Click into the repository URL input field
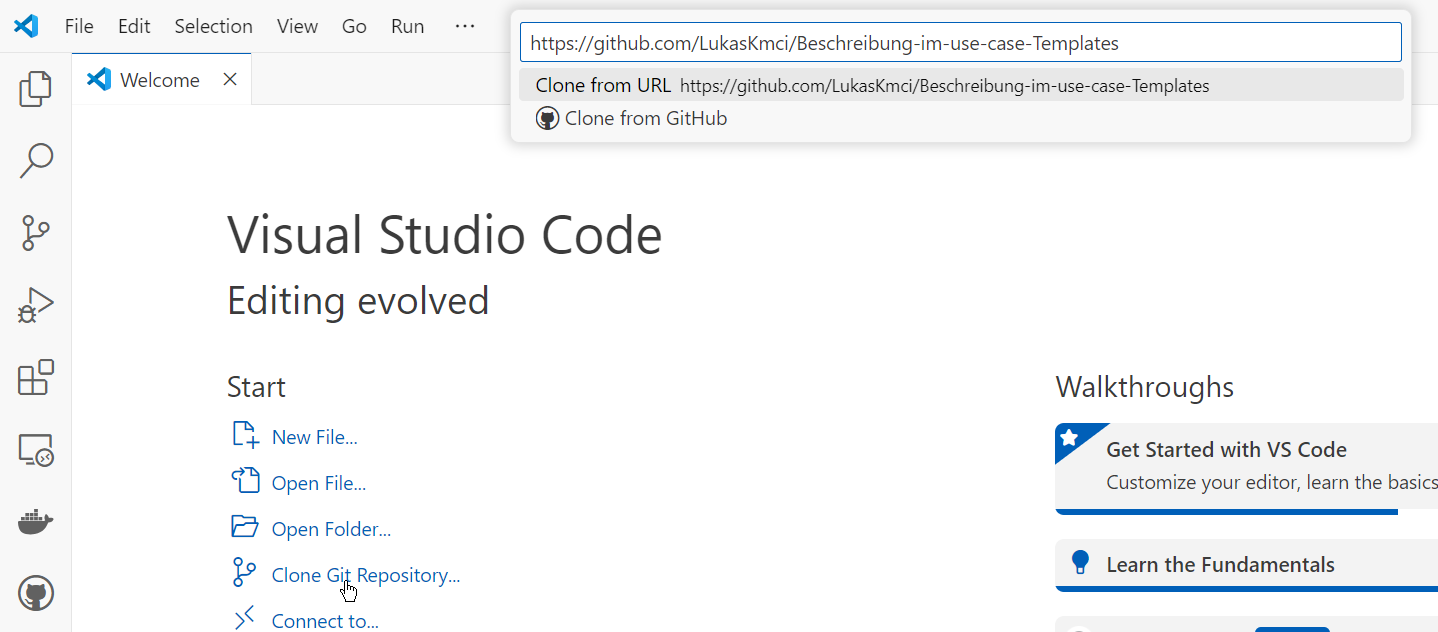The width and height of the screenshot is (1438, 632). point(961,43)
